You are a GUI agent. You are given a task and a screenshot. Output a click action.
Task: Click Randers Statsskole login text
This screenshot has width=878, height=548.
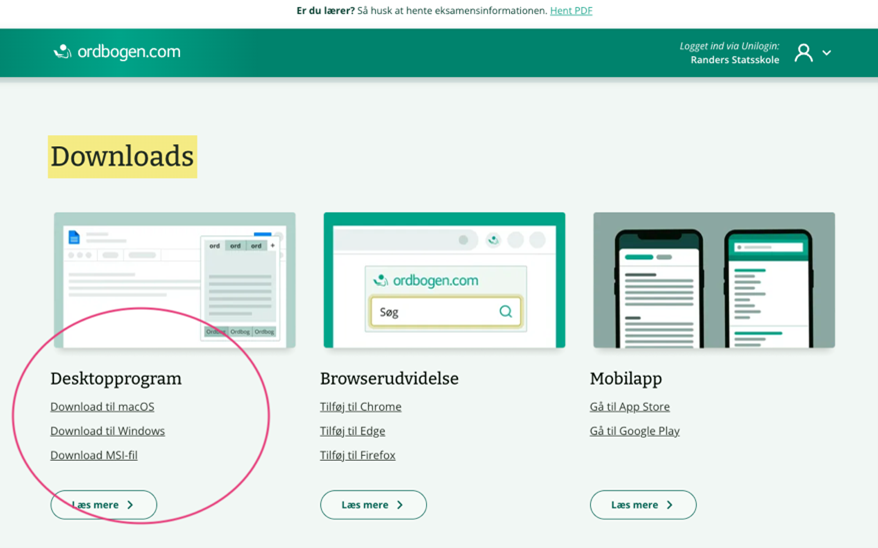point(735,60)
